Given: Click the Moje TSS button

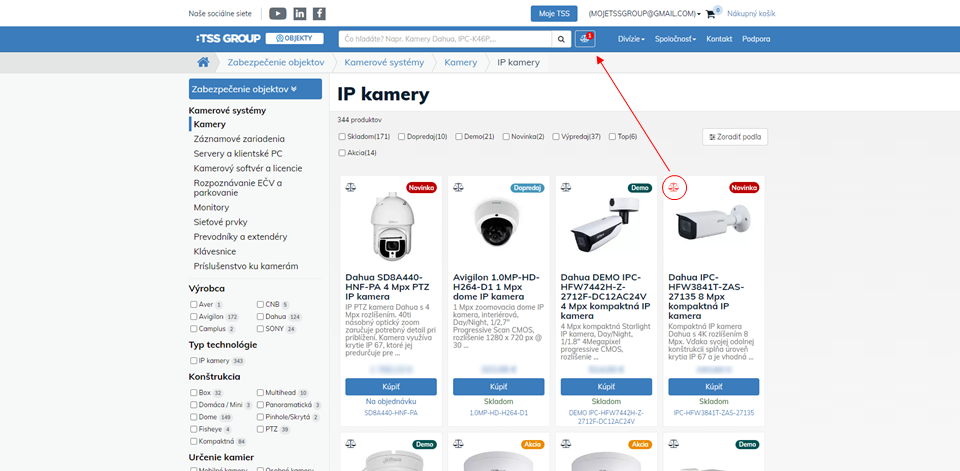Looking at the screenshot, I should tap(554, 13).
